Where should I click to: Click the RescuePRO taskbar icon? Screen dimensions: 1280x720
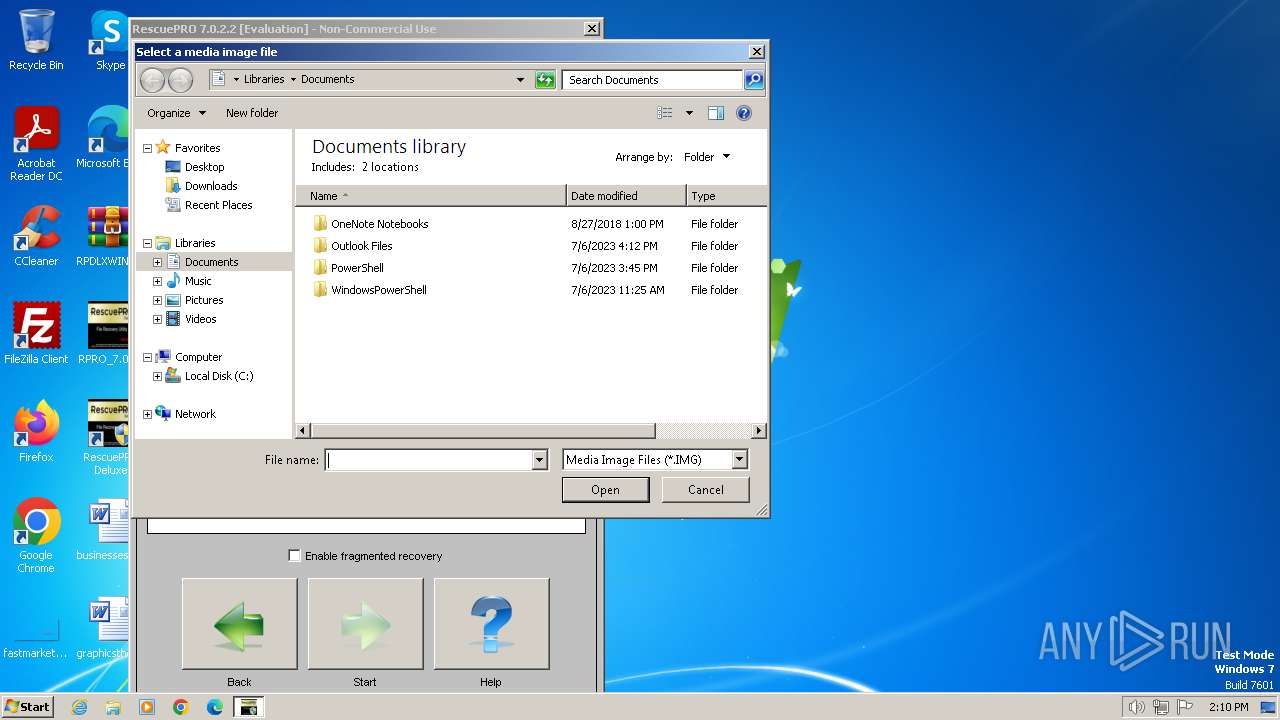click(x=249, y=707)
